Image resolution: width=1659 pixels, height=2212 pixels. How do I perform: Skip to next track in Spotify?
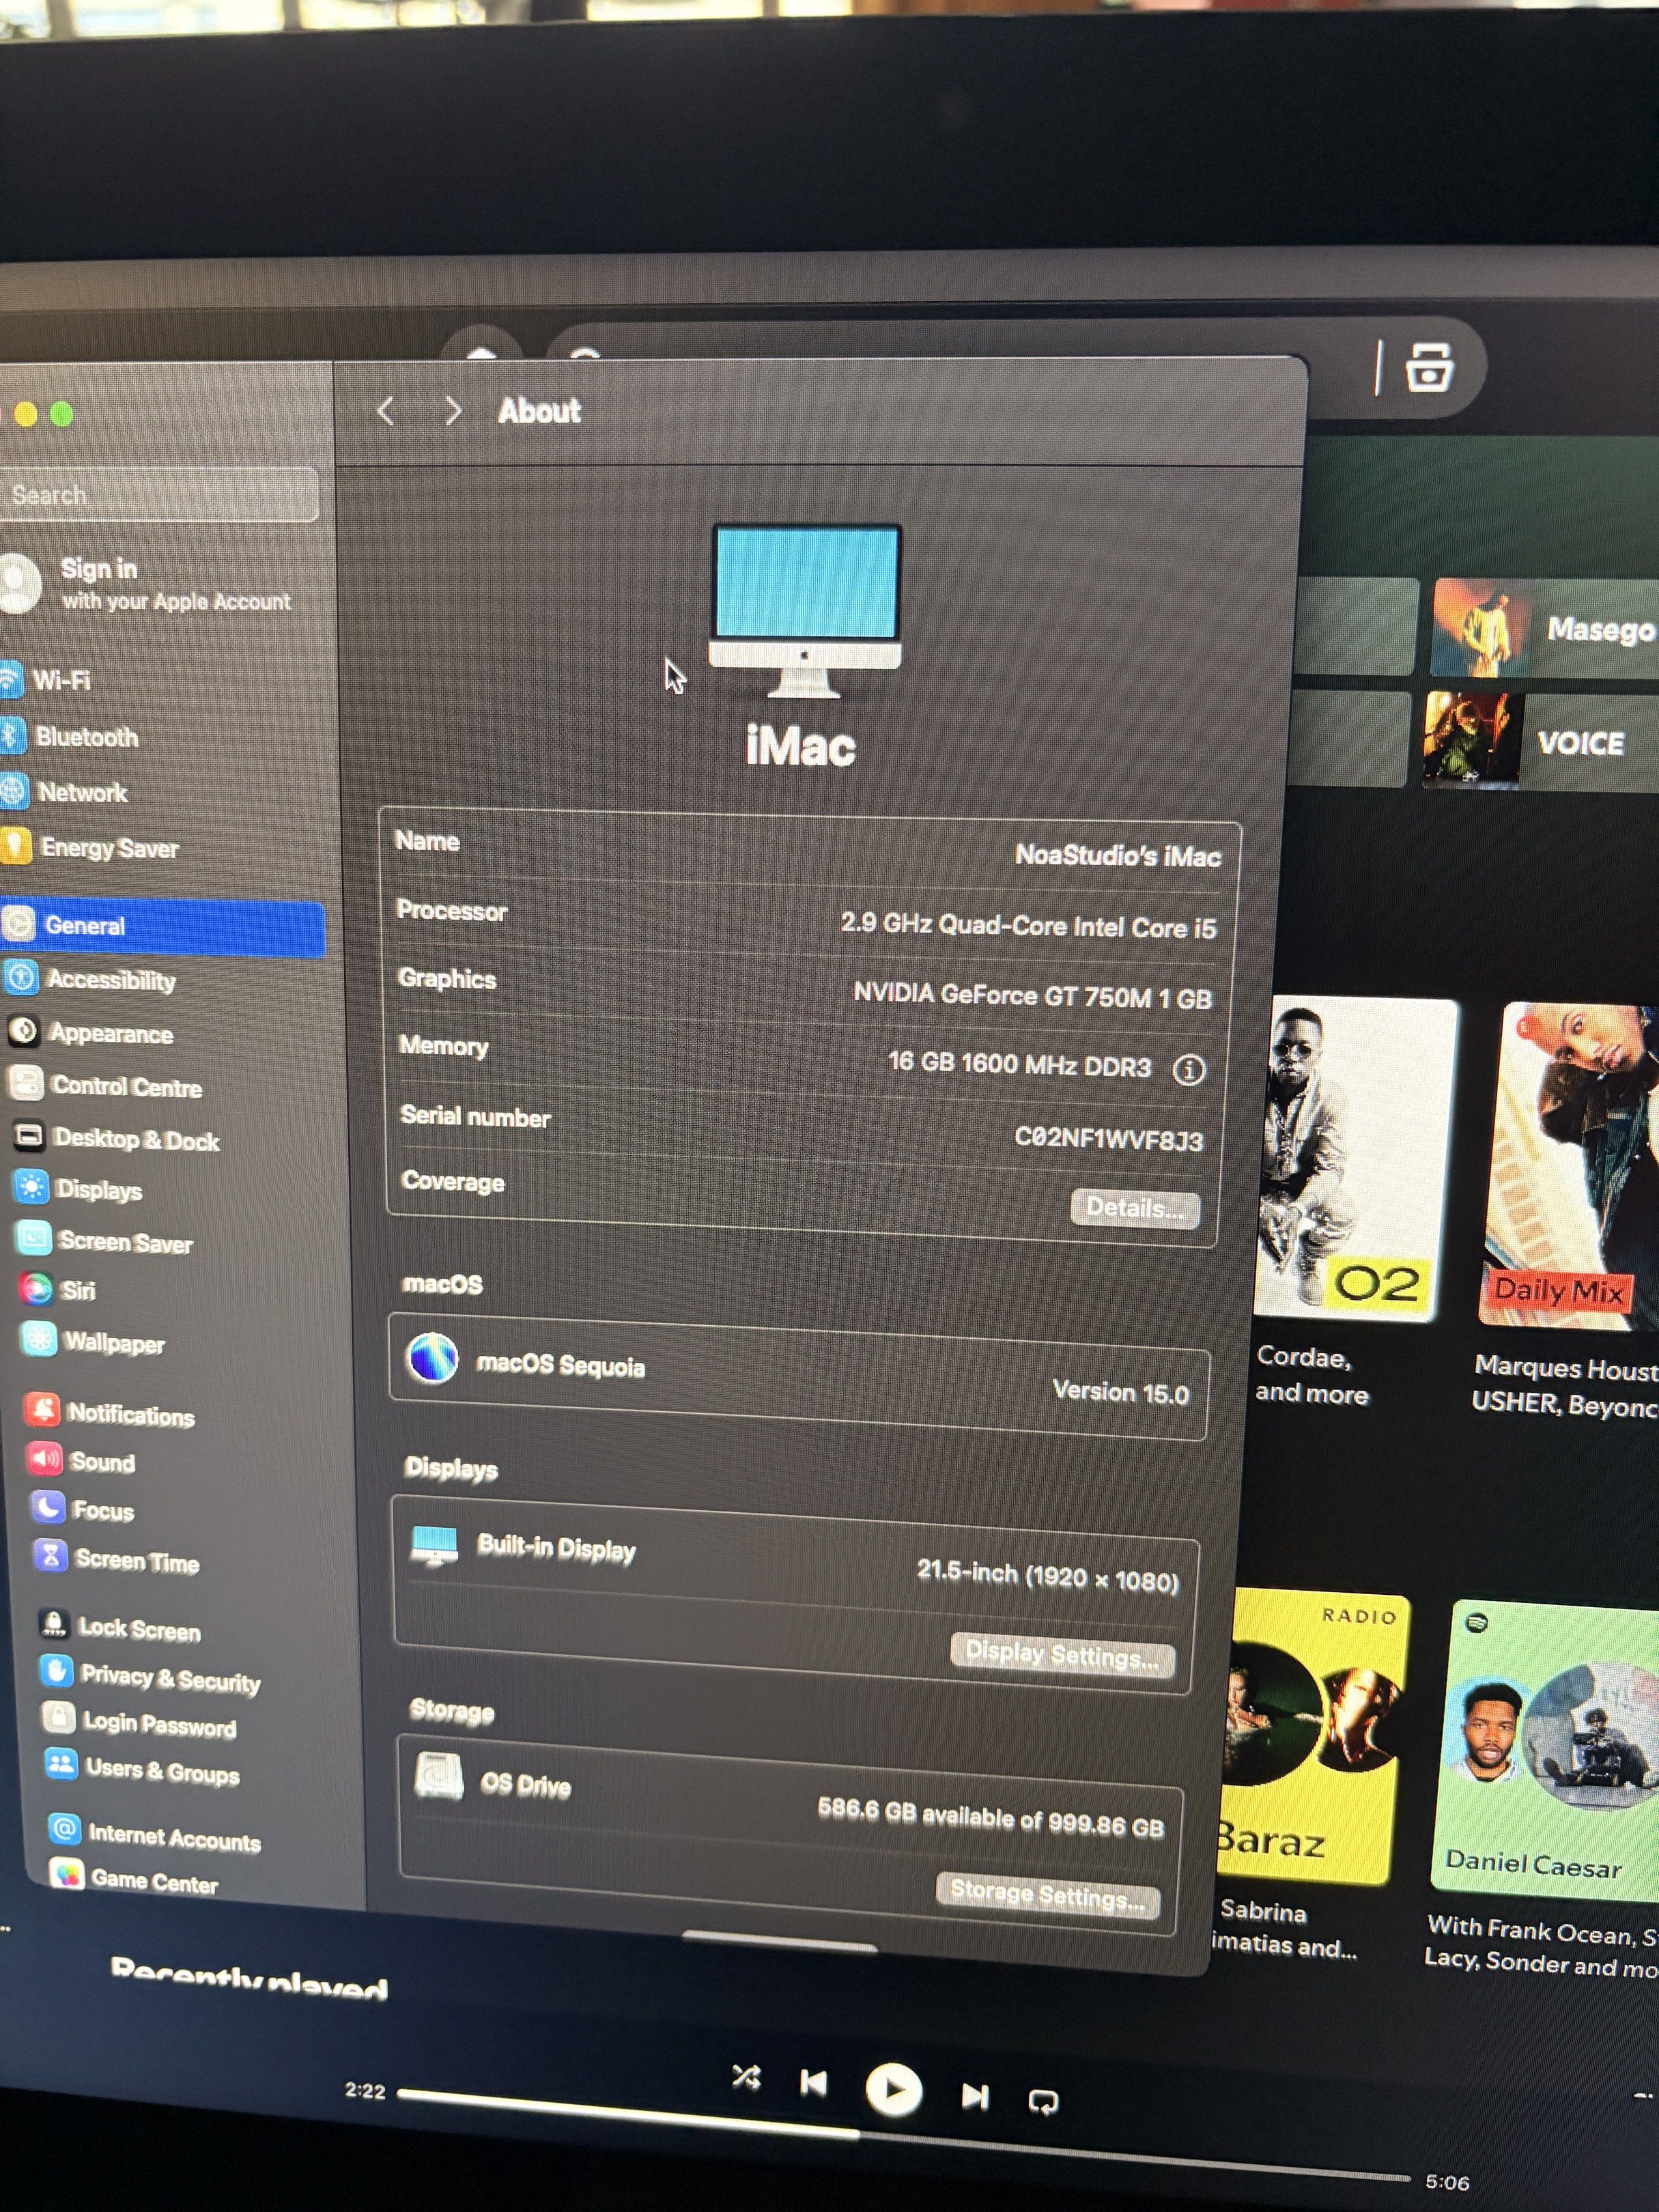[x=975, y=2096]
